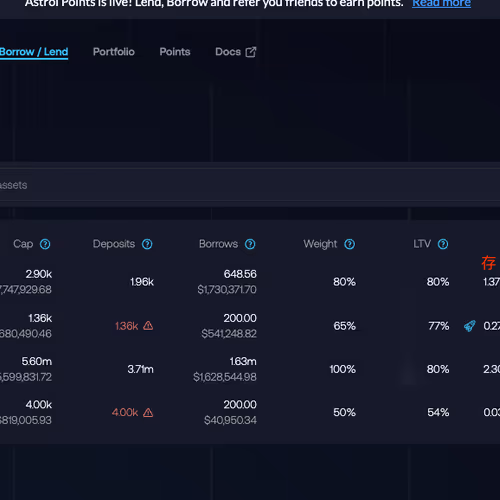Sort by the Weight column header
500x500 pixels.
click(x=320, y=244)
